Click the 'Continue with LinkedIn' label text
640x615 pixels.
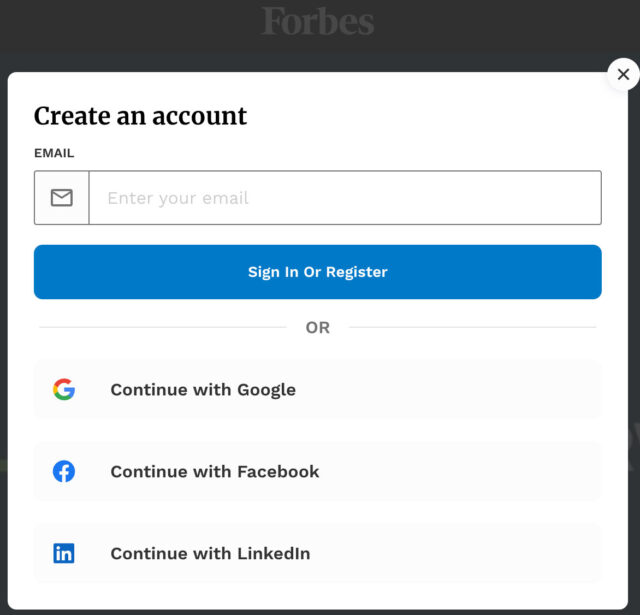[x=210, y=553]
